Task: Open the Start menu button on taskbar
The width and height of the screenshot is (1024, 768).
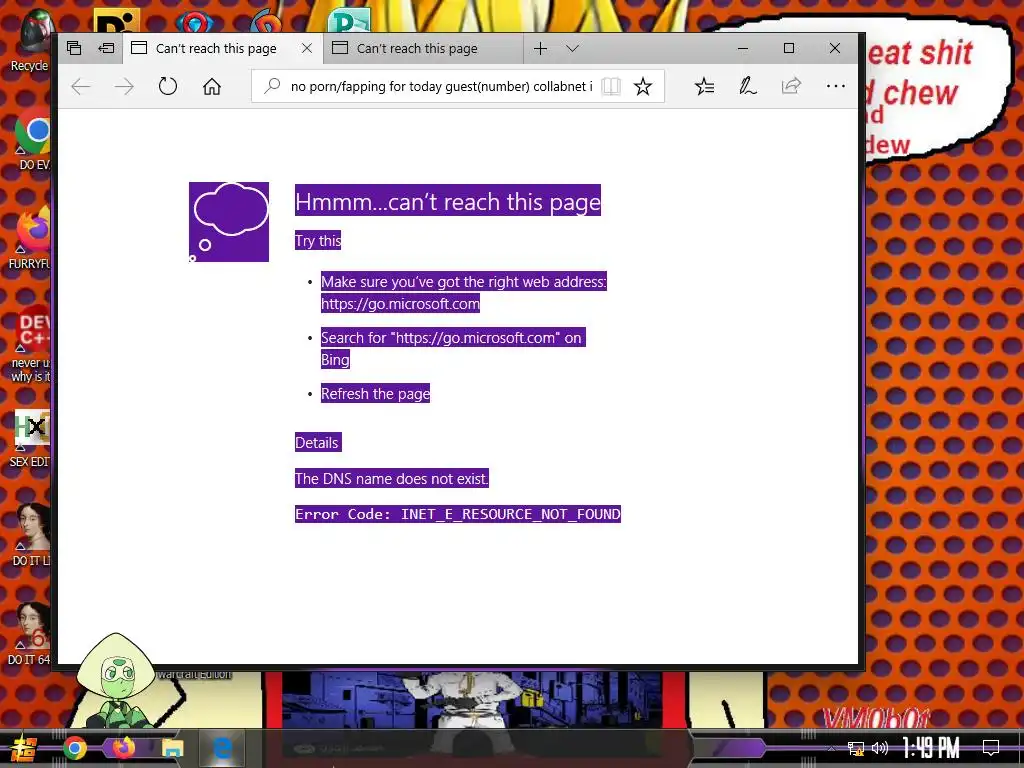Action: [x=23, y=748]
